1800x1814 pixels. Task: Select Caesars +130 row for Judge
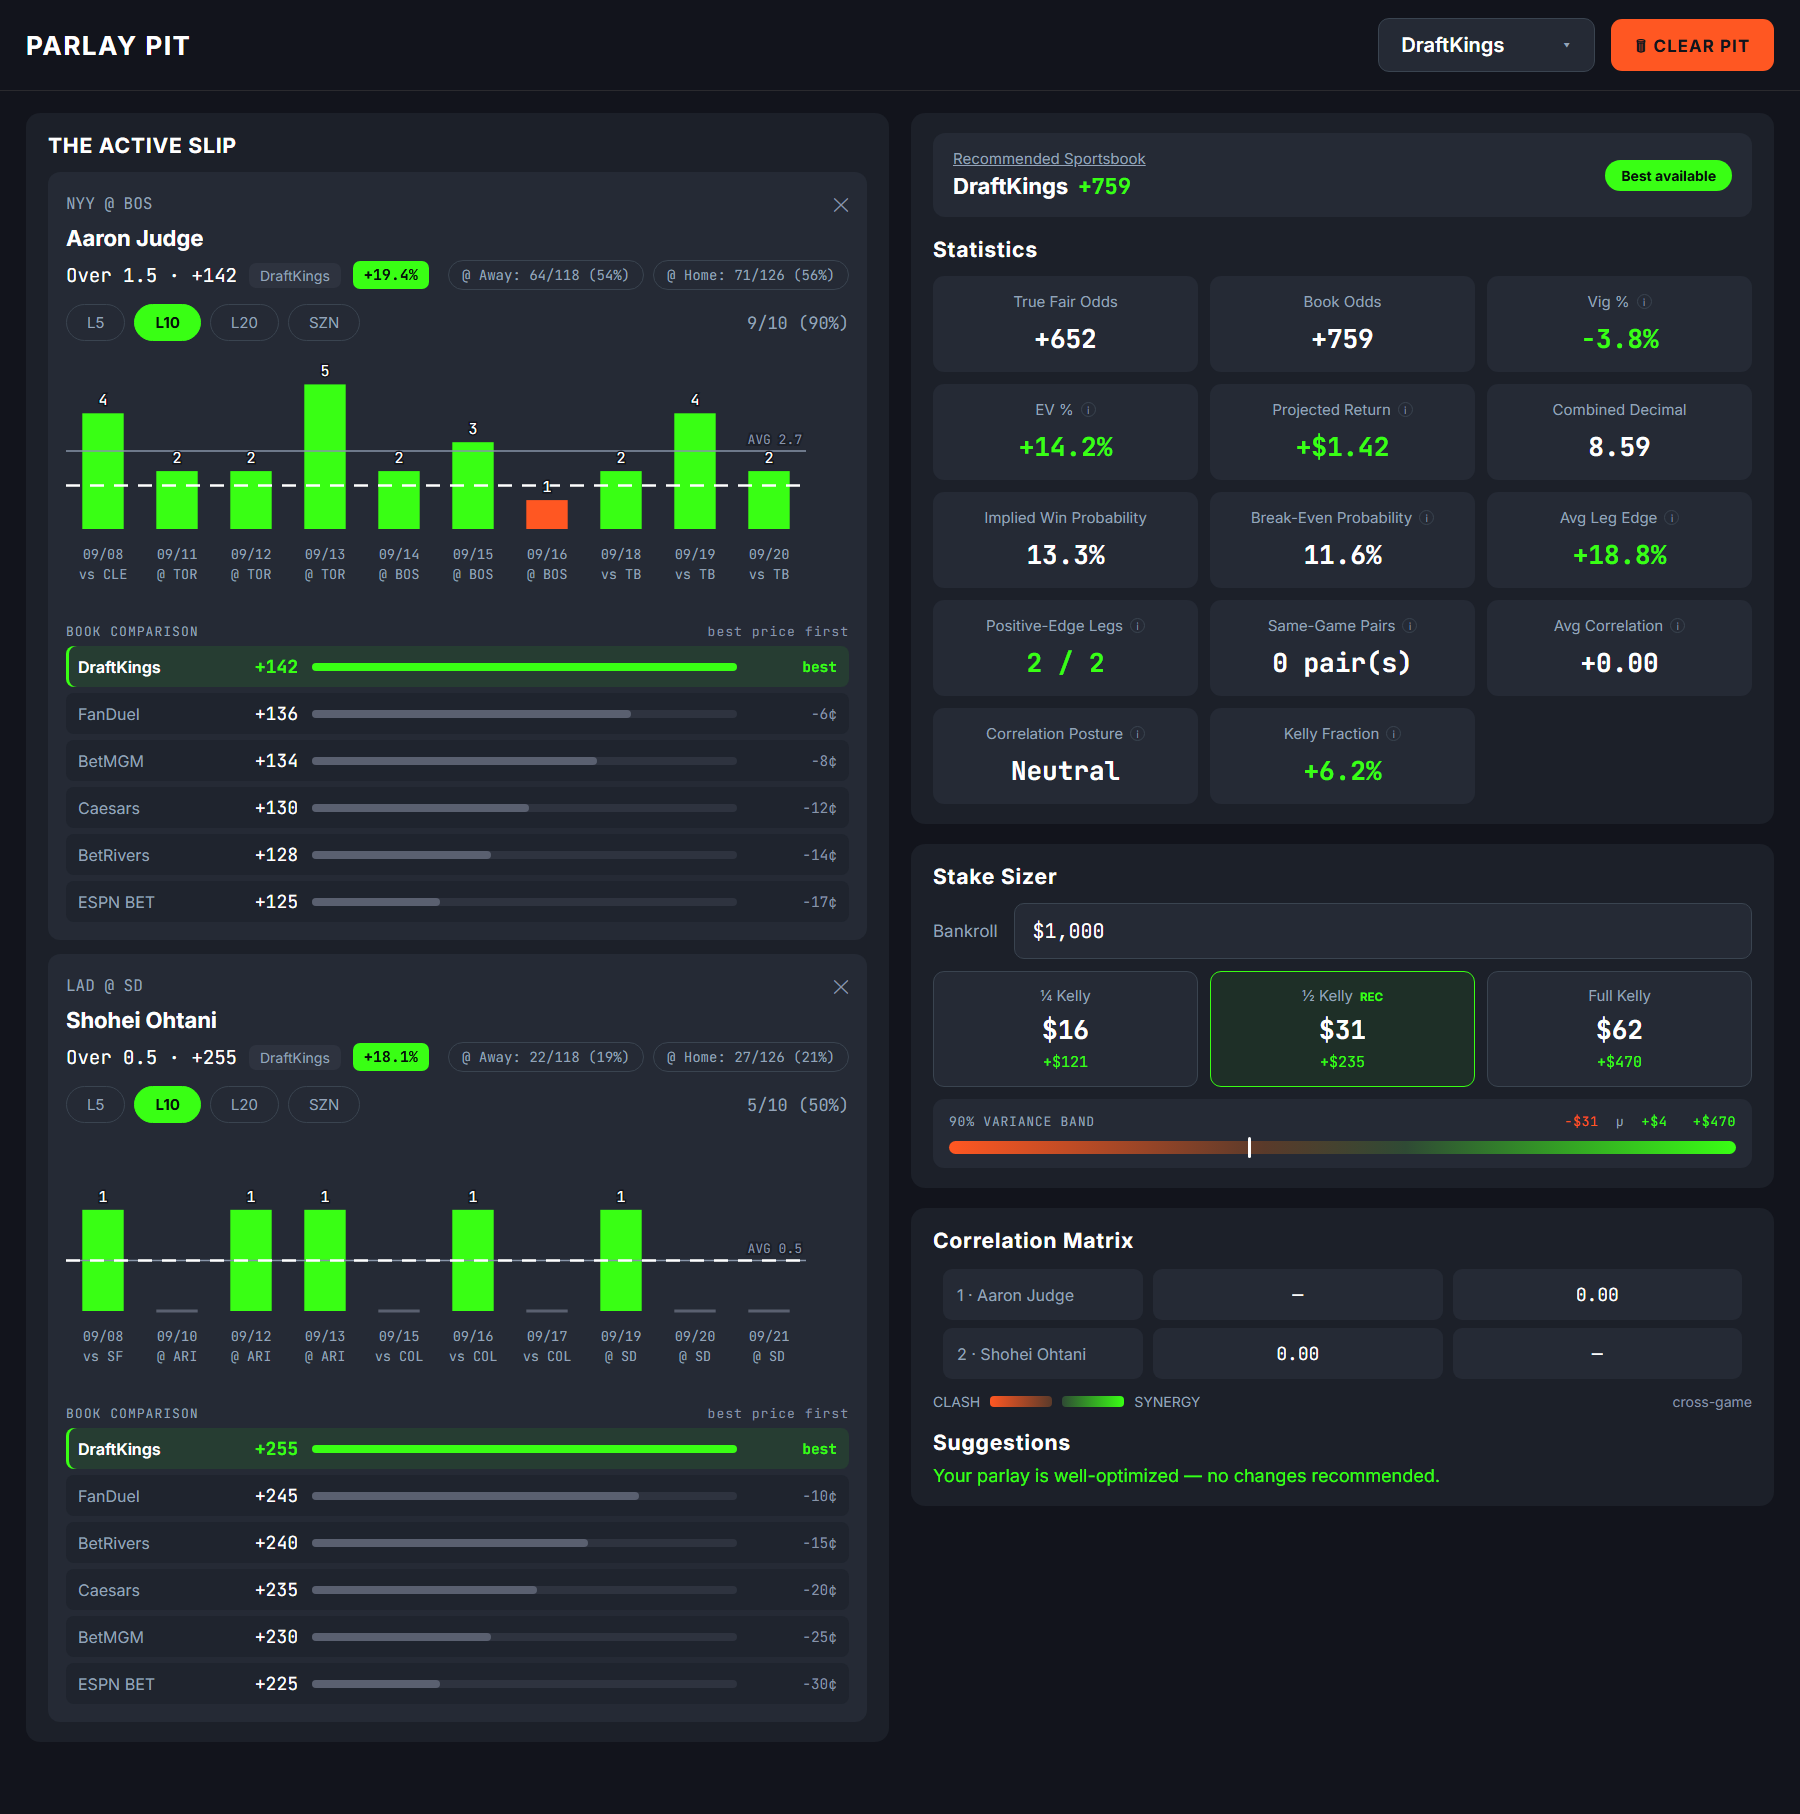point(457,808)
